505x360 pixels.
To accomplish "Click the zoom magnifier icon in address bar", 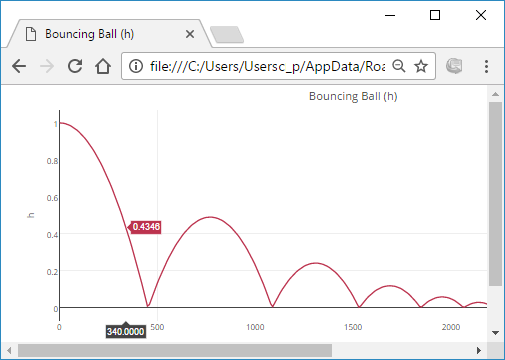I will (399, 66).
